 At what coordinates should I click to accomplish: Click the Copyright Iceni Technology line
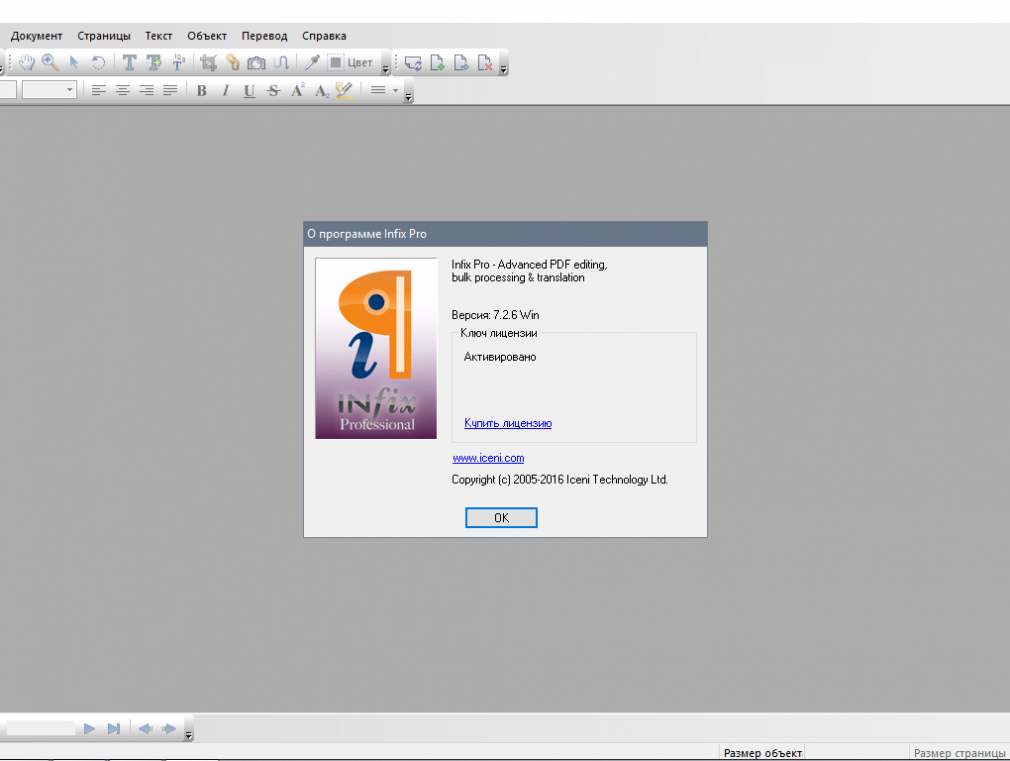pos(560,479)
